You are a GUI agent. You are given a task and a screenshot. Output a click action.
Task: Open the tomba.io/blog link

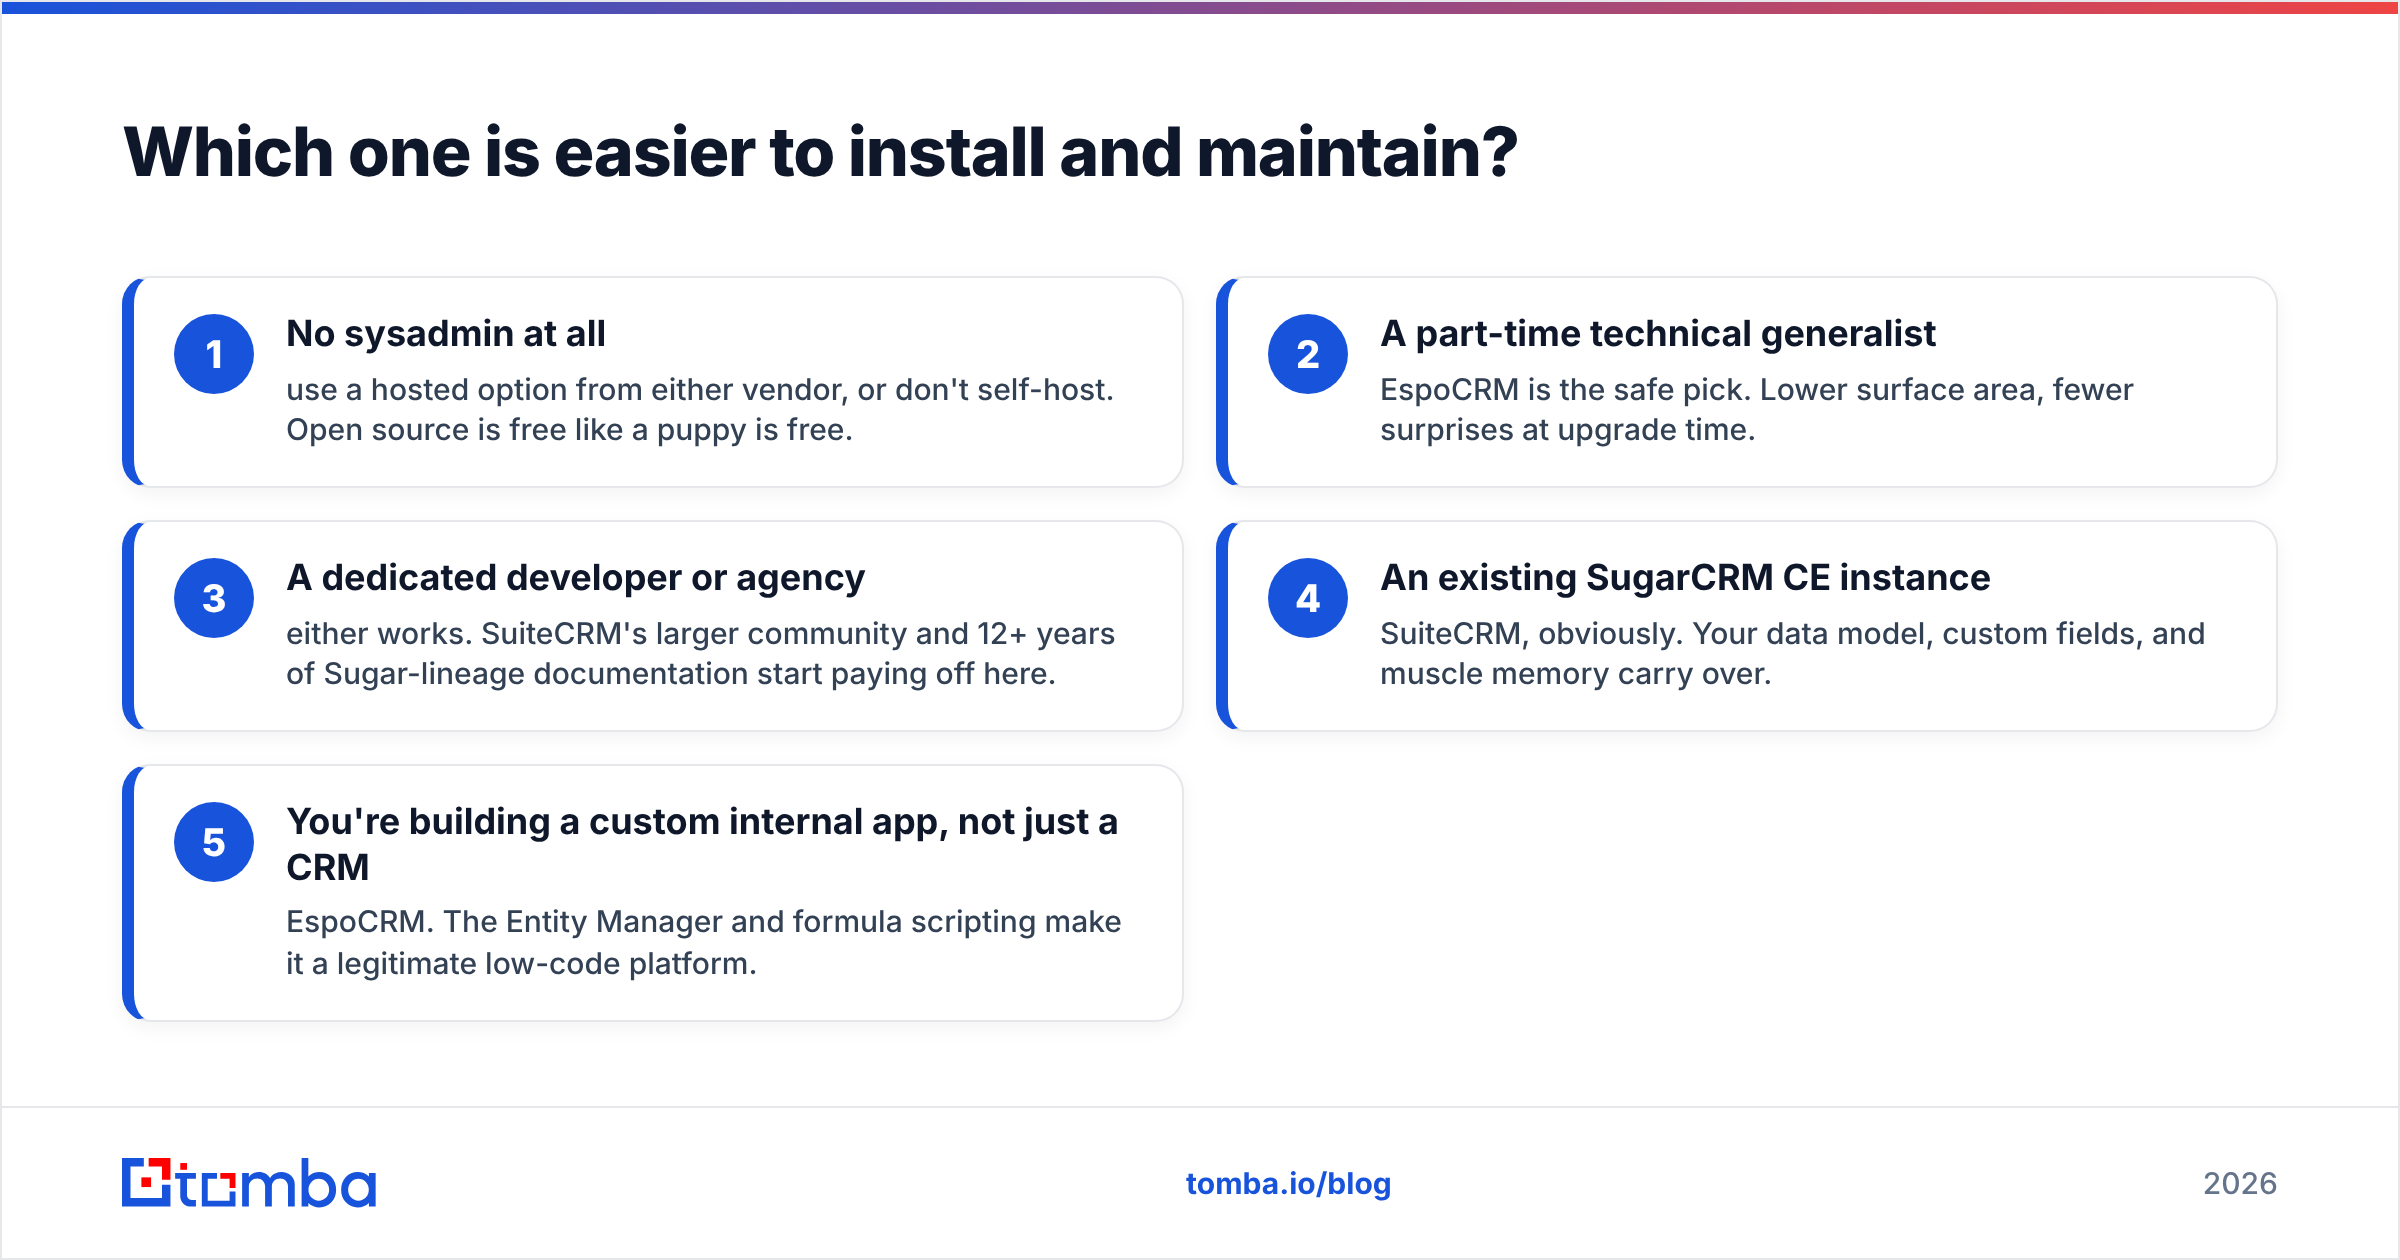(1288, 1184)
